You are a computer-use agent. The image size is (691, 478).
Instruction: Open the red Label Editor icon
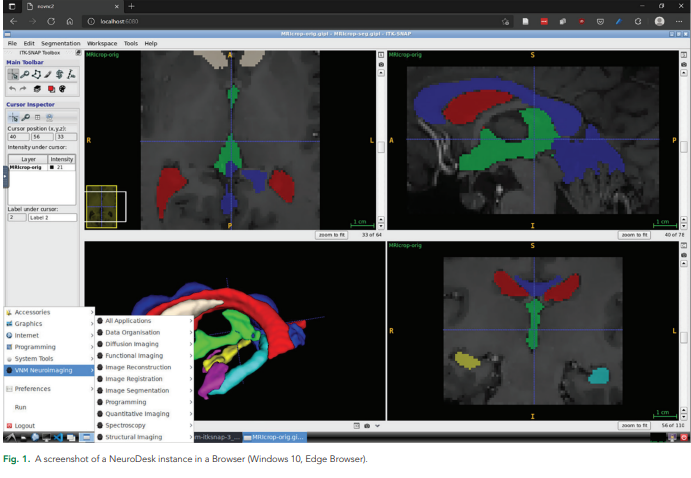pos(51,89)
